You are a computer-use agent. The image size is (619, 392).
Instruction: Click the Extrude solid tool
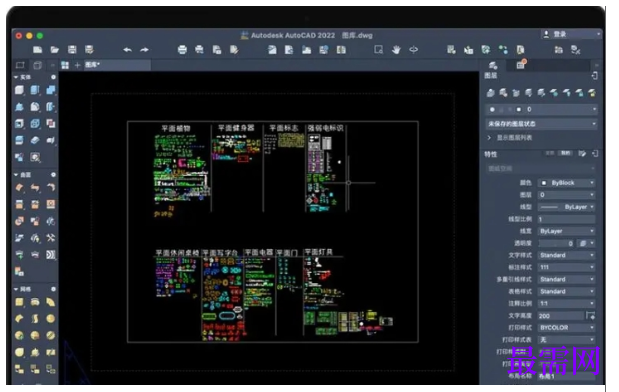coord(35,90)
